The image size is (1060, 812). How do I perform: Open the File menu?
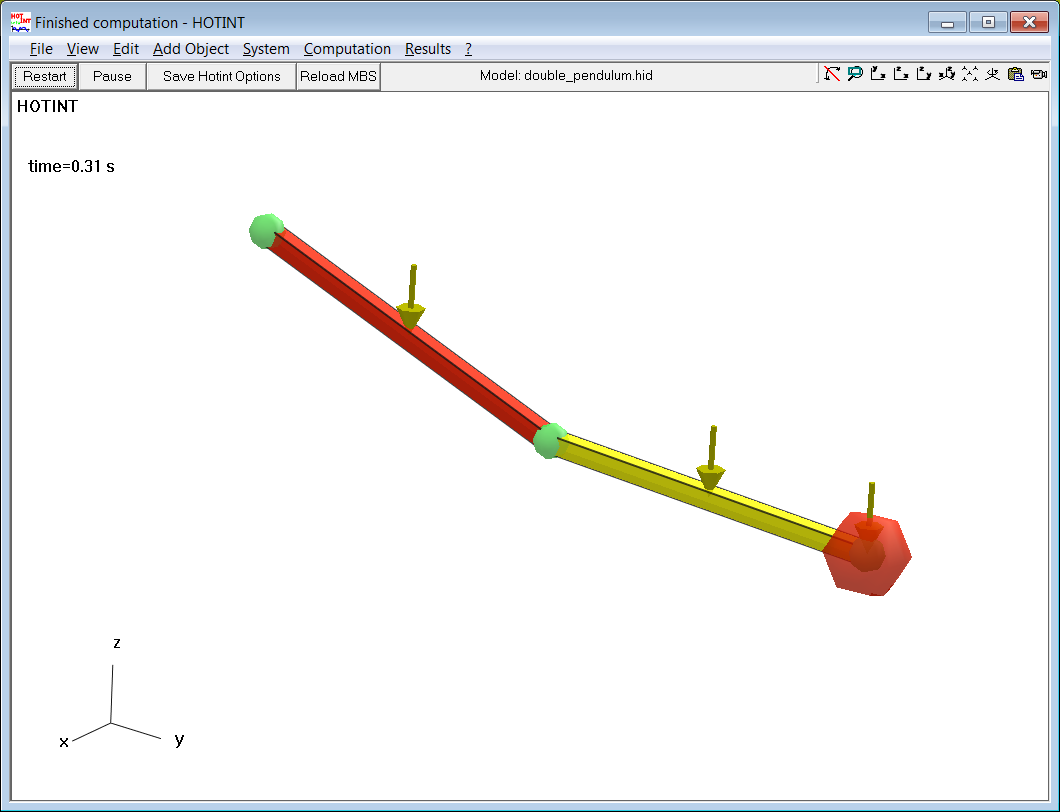(x=41, y=48)
